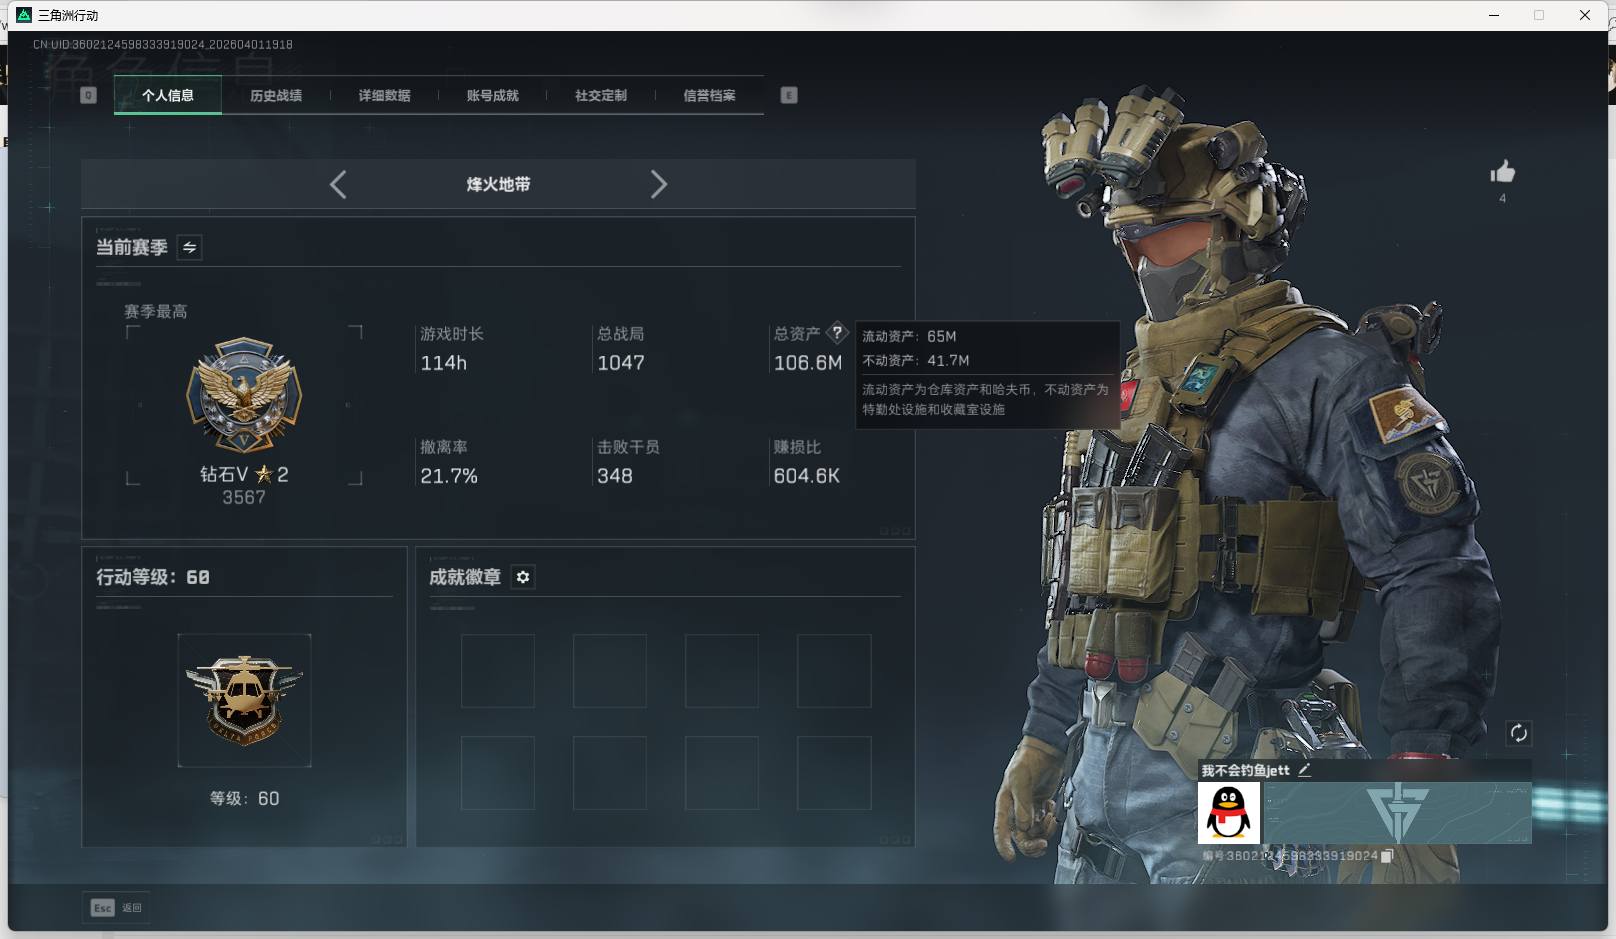Image resolution: width=1616 pixels, height=939 pixels.
Task: Click the 烽火地带 mode title
Action: tap(498, 184)
